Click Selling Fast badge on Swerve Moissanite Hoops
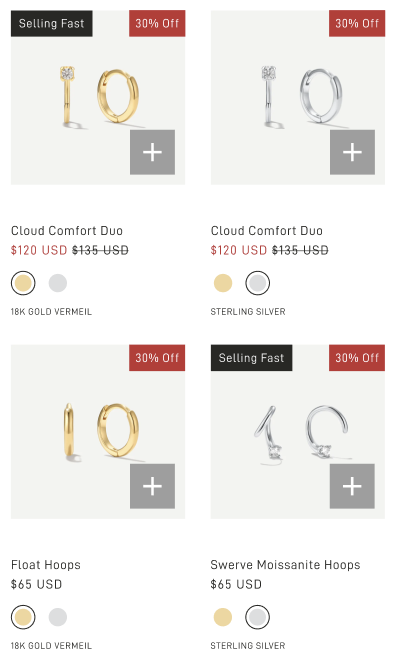Image resolution: width=394 pixels, height=664 pixels. [x=252, y=358]
